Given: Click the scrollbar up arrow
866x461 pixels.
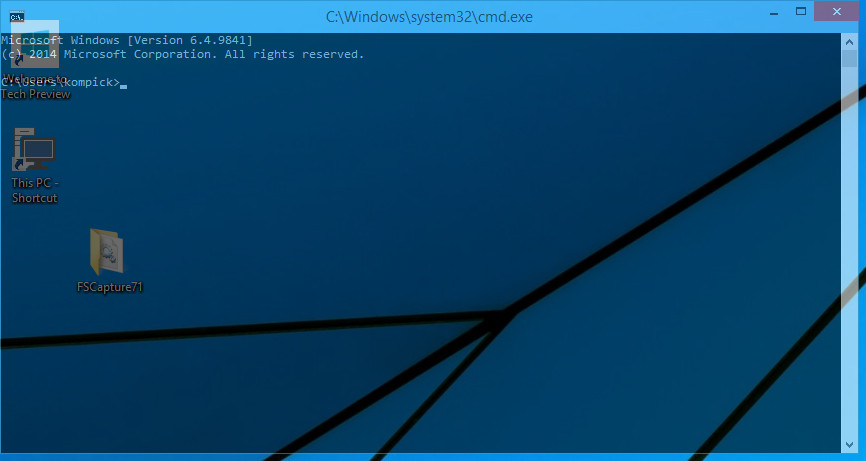Looking at the screenshot, I should tap(849, 42).
